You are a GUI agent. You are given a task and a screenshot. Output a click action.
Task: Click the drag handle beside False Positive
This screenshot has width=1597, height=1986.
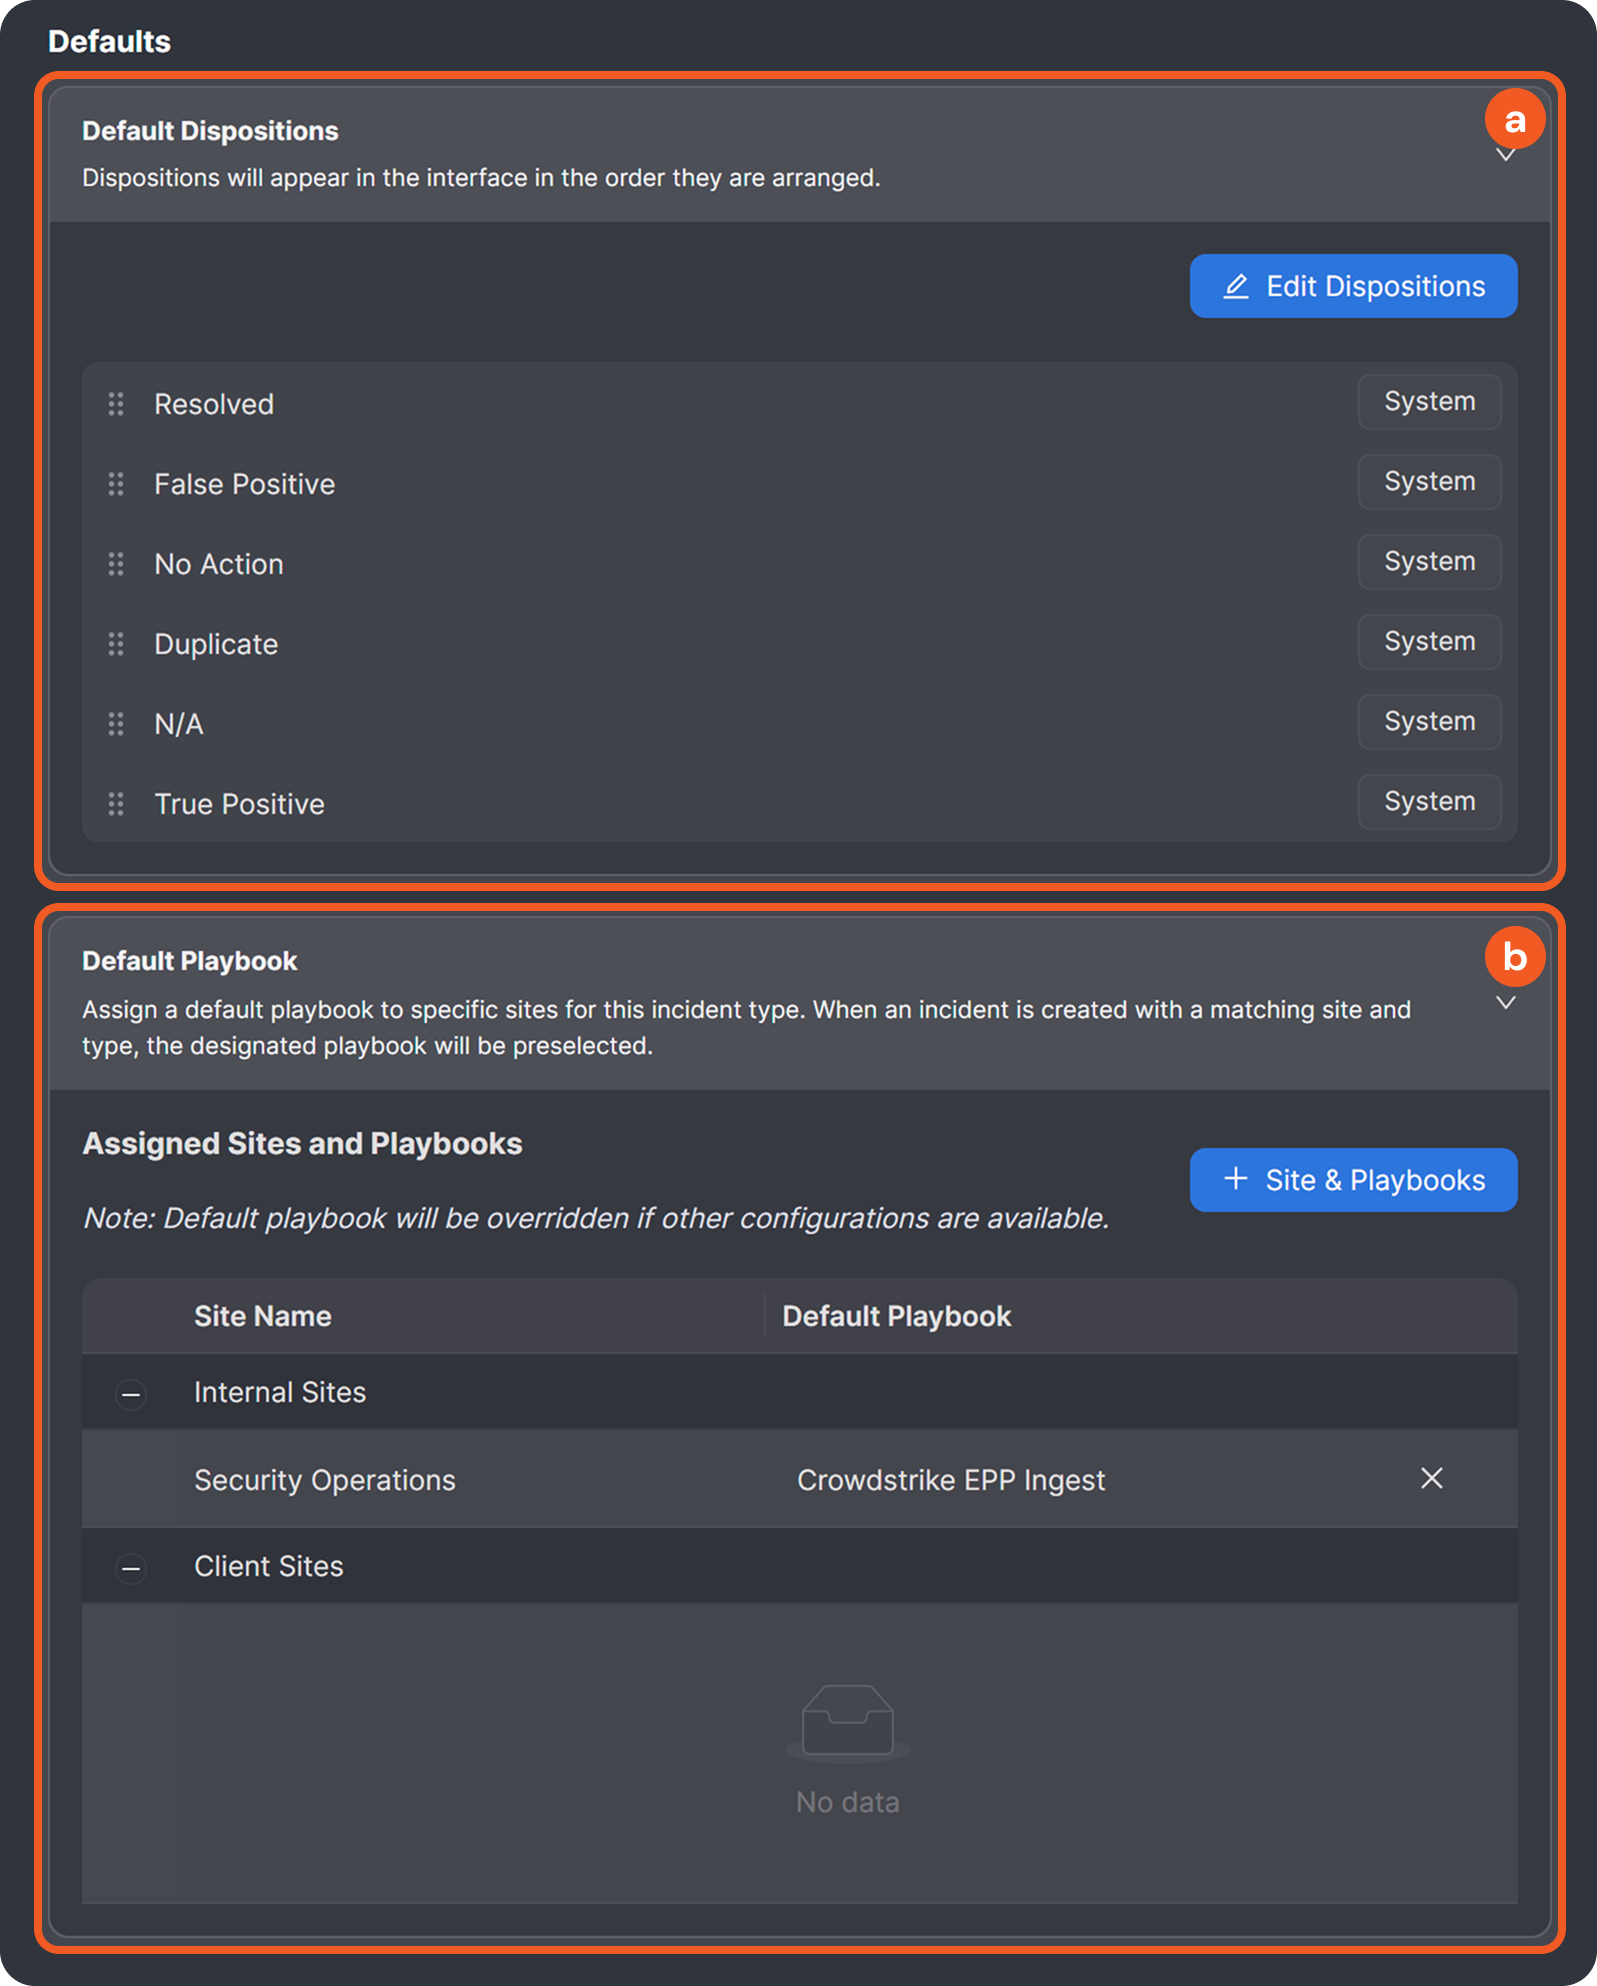pyautogui.click(x=116, y=484)
